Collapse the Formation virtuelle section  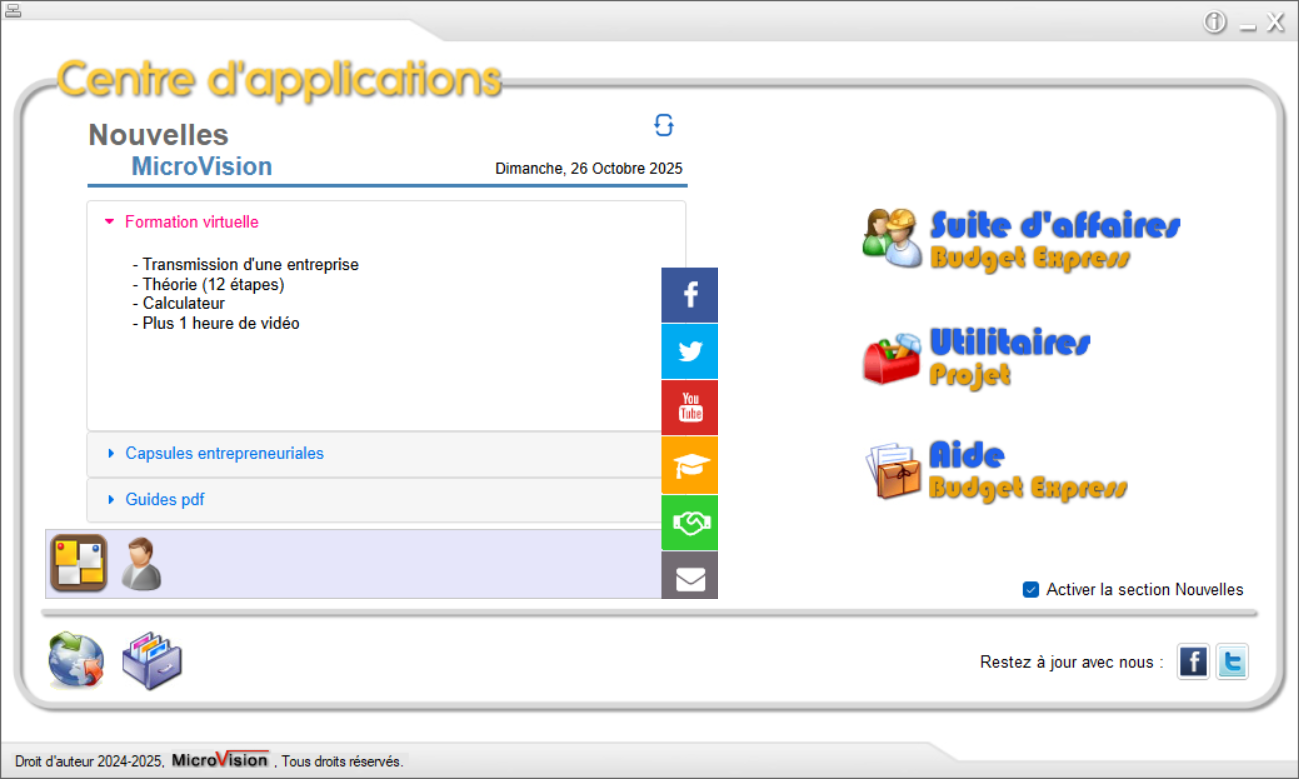(191, 222)
